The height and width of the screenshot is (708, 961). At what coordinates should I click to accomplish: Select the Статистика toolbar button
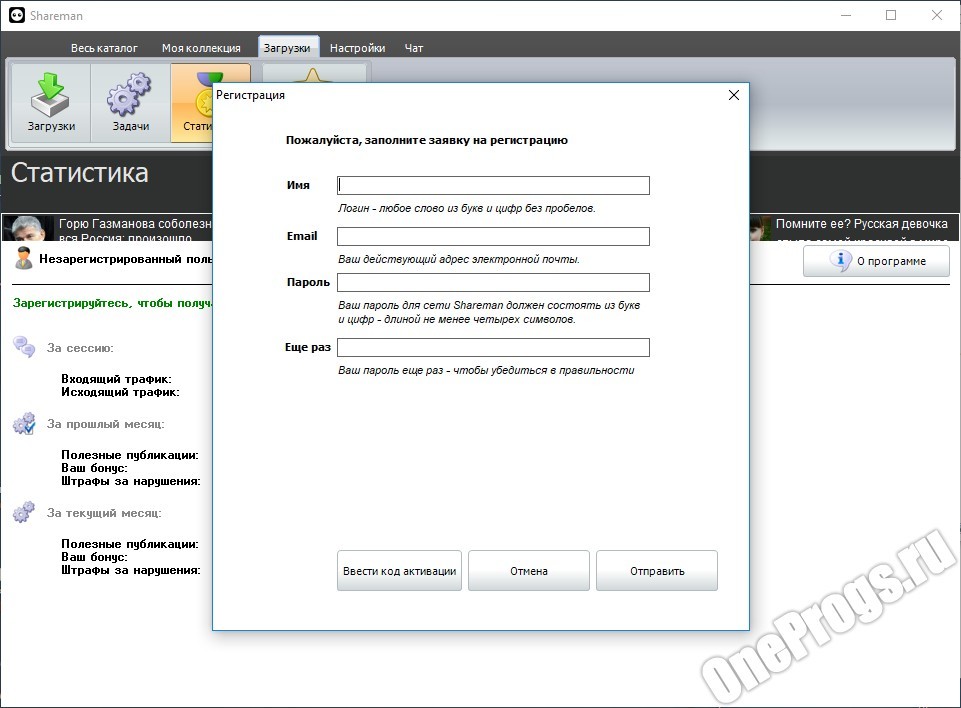pos(192,103)
